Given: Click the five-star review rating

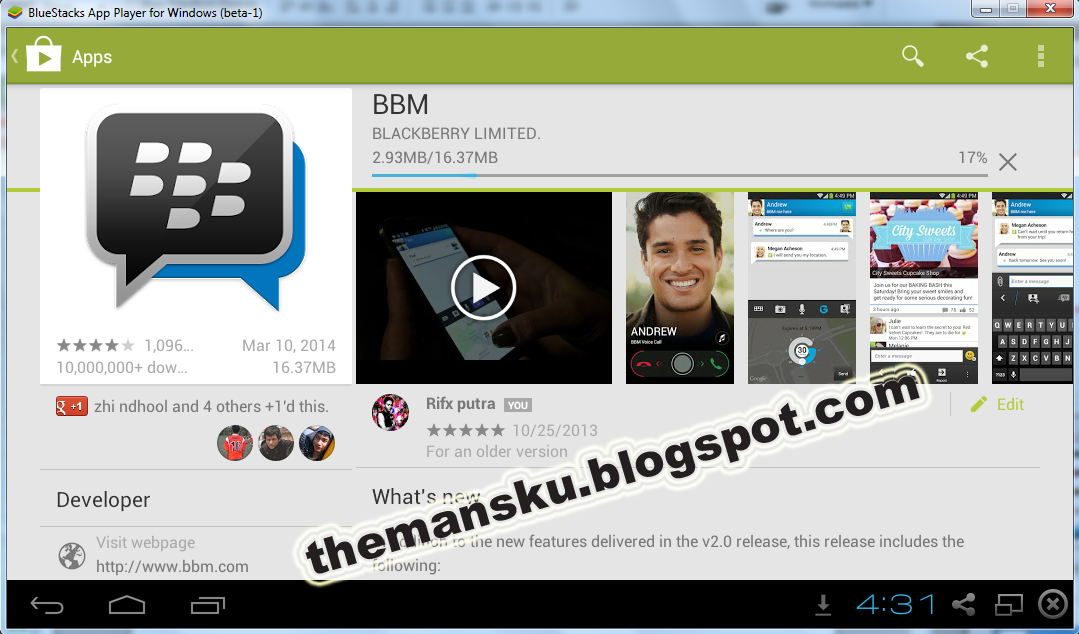Looking at the screenshot, I should coord(466,431).
